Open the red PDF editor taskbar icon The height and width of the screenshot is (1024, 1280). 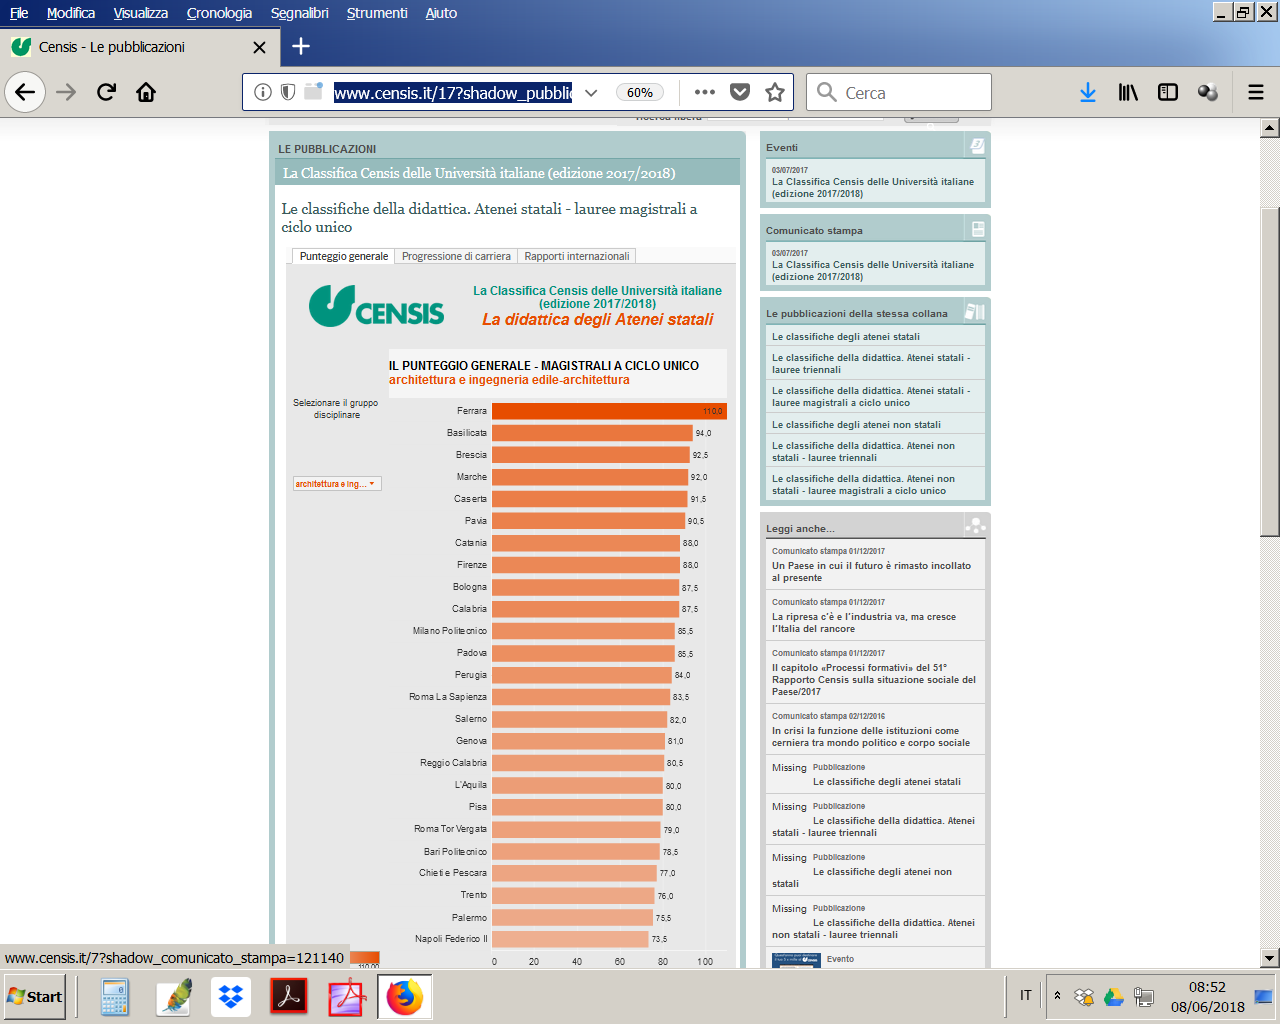347,997
